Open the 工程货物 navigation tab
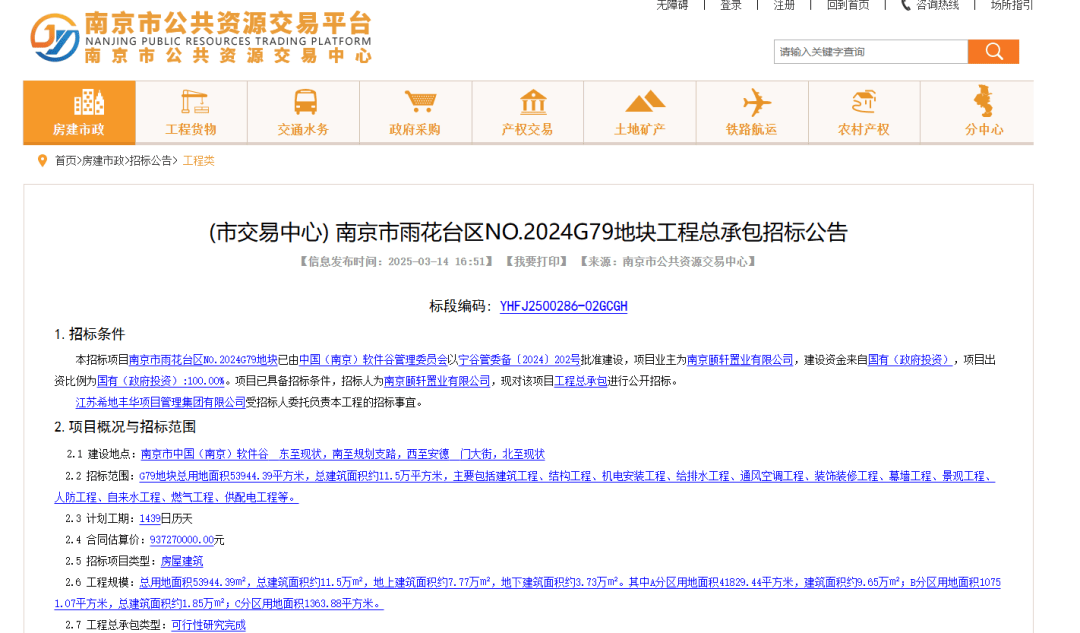1080x633 pixels. point(191,112)
